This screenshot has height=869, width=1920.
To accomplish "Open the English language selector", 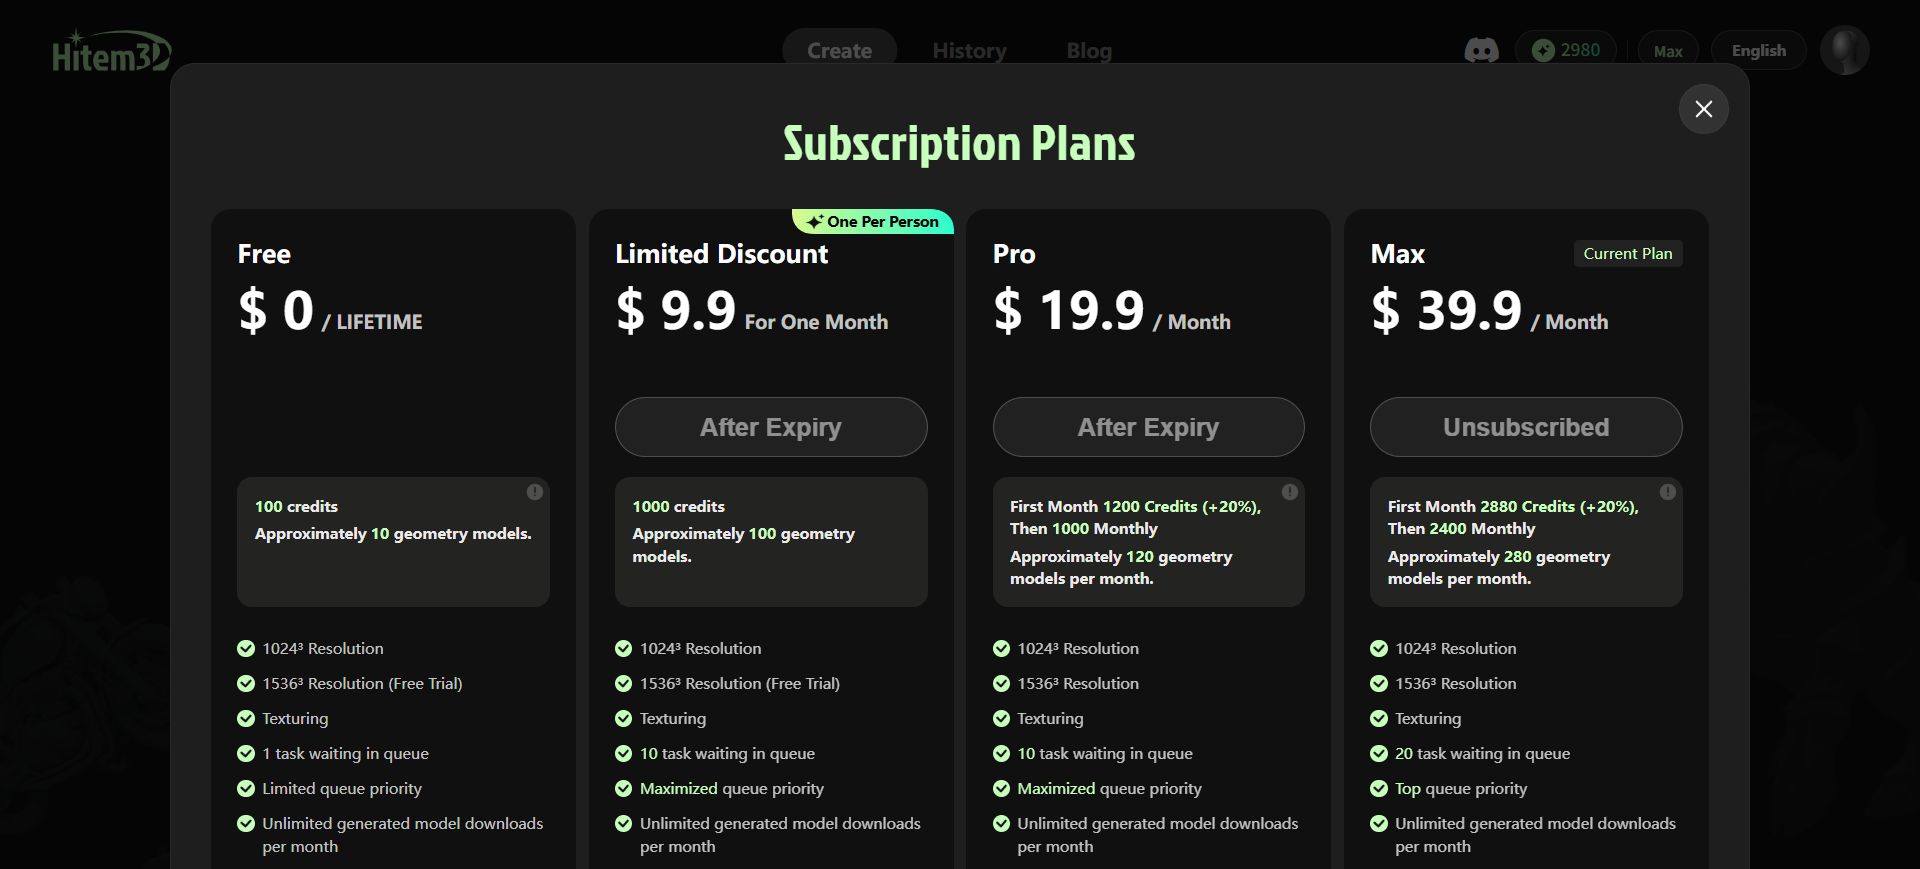I will tap(1758, 50).
